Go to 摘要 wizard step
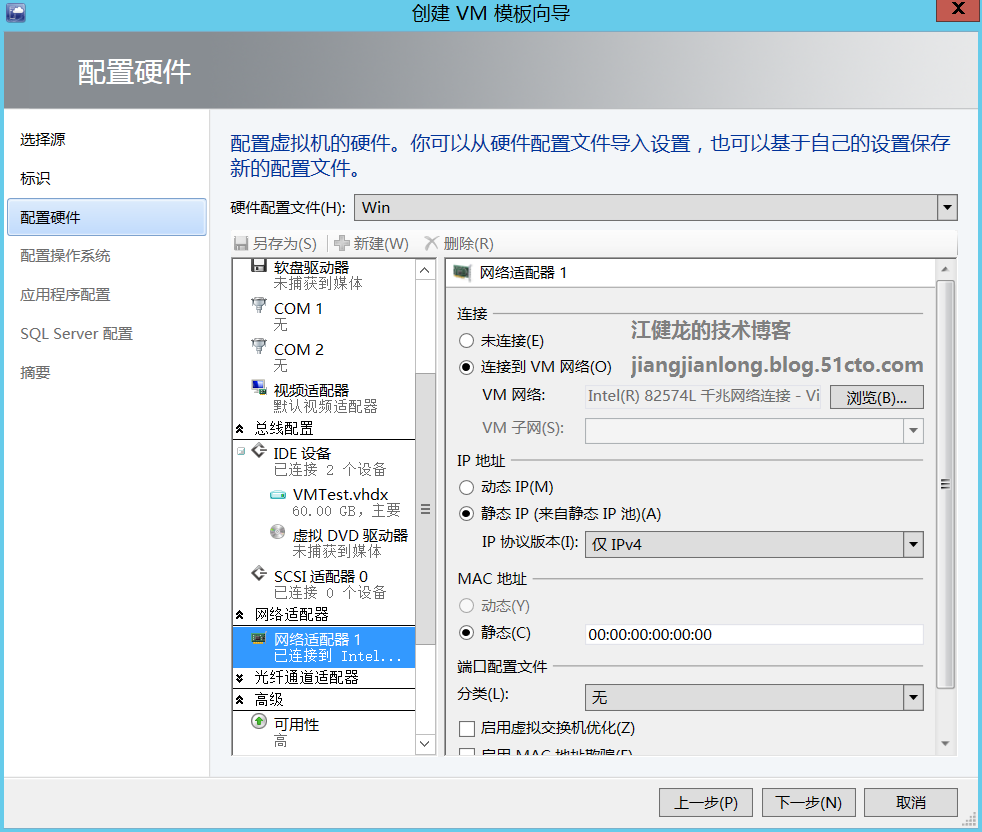982x832 pixels. pyautogui.click(x=35, y=373)
